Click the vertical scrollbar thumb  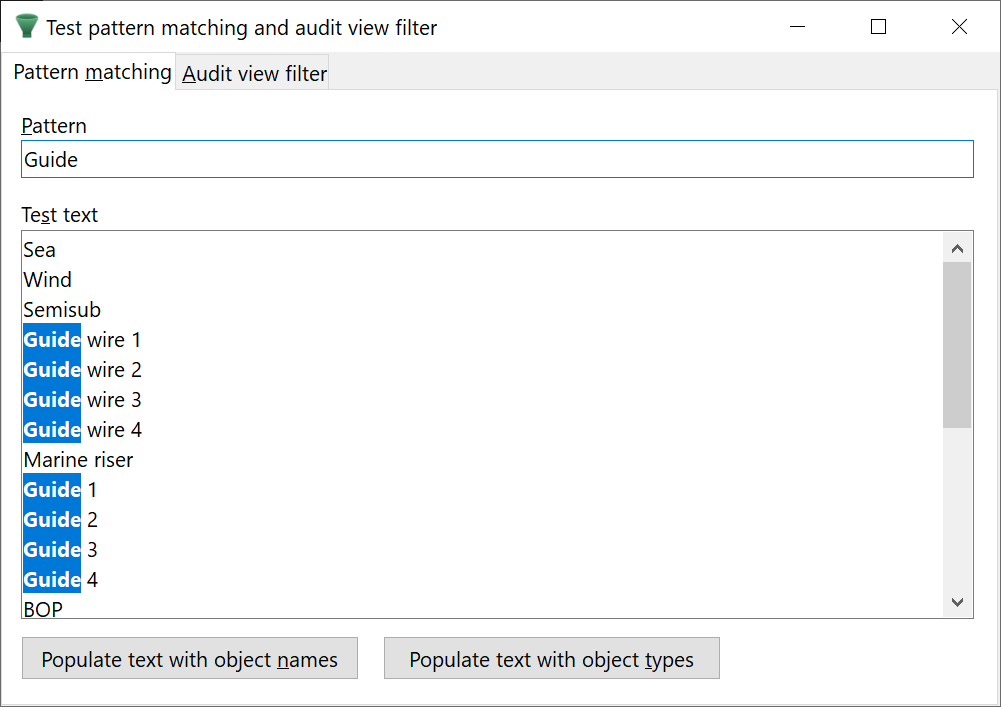tap(957, 345)
